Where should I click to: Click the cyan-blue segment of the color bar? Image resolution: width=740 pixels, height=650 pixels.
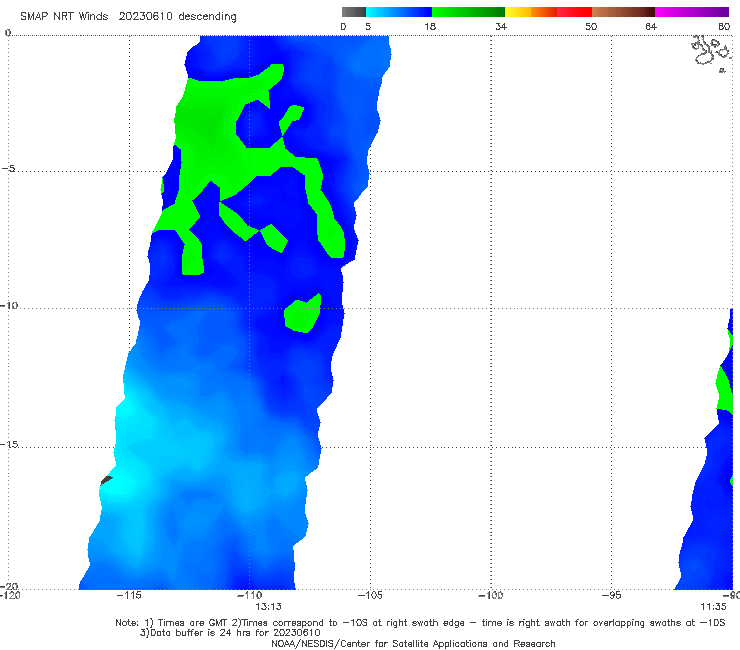pos(399,12)
